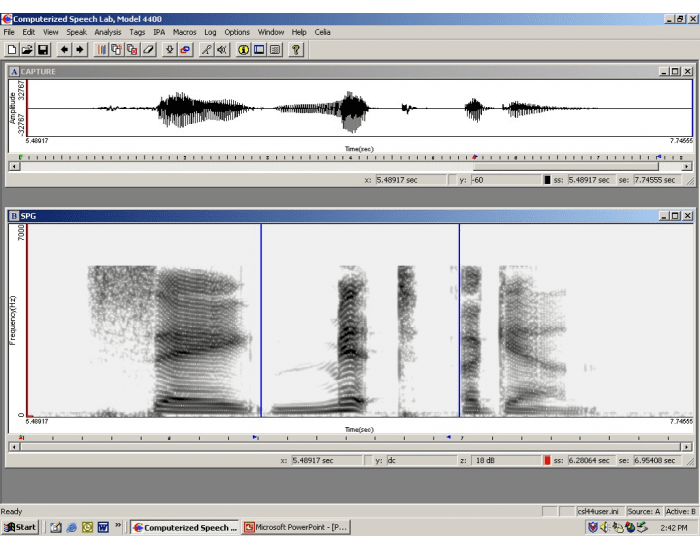
Task: Open the IPA menu
Action: click(159, 32)
